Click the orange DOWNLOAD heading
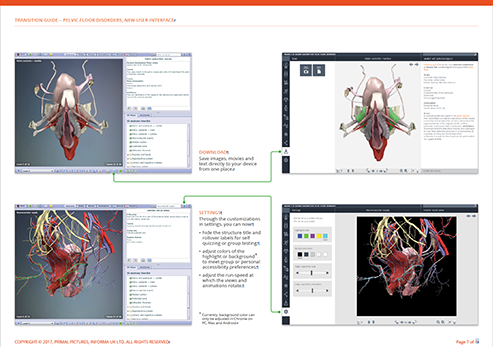This screenshot has height=360, width=493. pyautogui.click(x=213, y=152)
